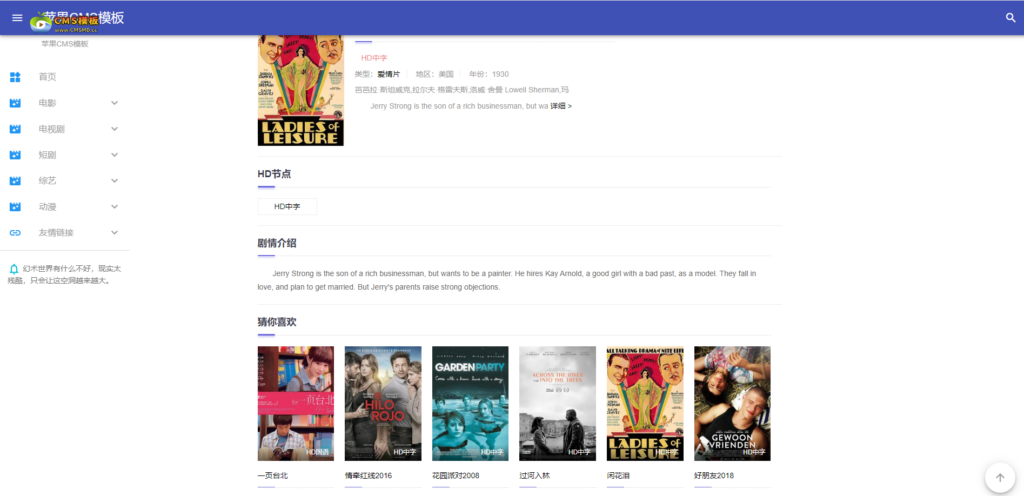Click the Across the River poster thumbnail

click(x=558, y=403)
